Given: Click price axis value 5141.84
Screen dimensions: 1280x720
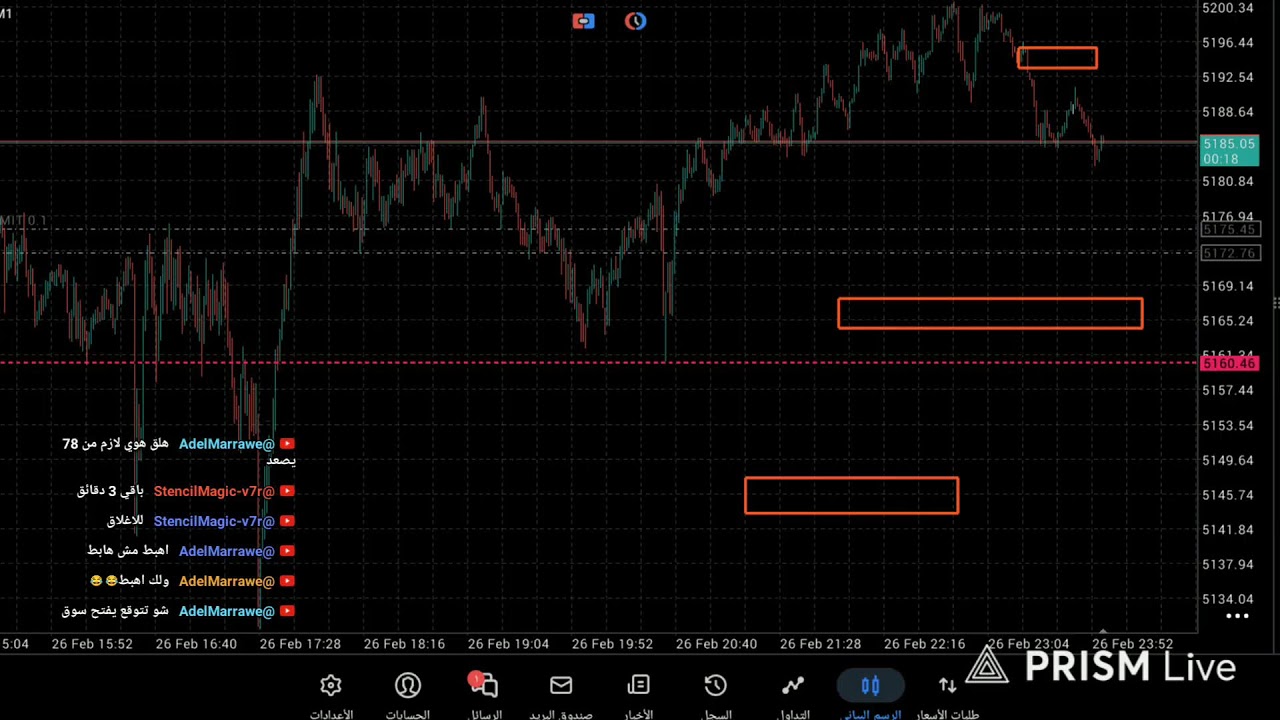Looking at the screenshot, I should 1228,530.
